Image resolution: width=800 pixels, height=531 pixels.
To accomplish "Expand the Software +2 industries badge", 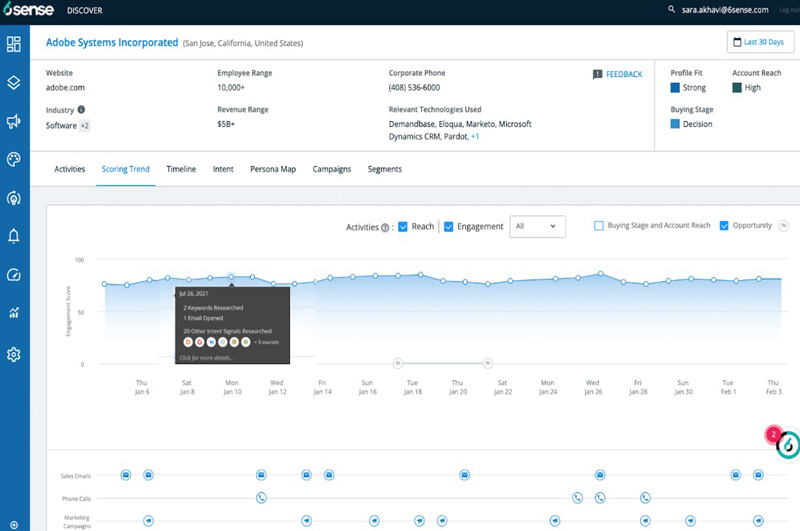I will (x=85, y=125).
